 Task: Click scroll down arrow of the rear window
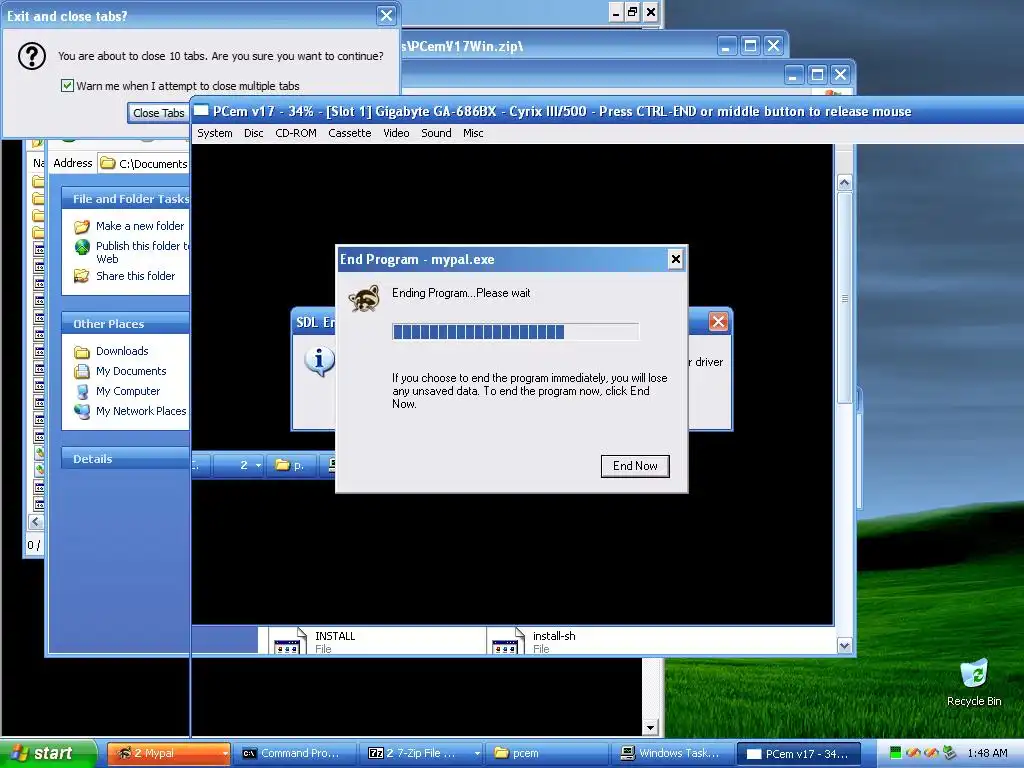(x=650, y=727)
